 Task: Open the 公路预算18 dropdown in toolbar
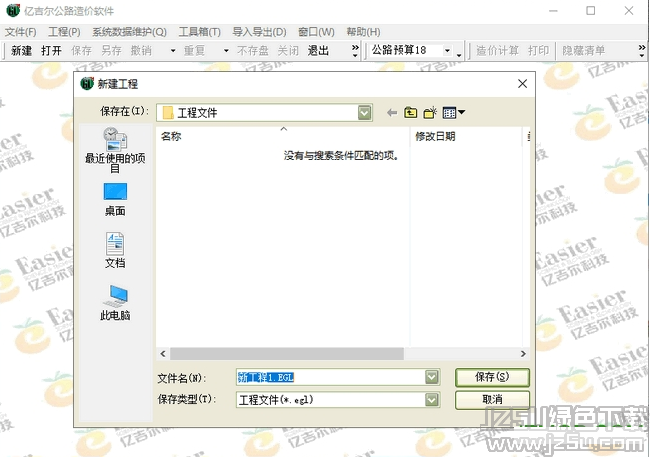(447, 51)
